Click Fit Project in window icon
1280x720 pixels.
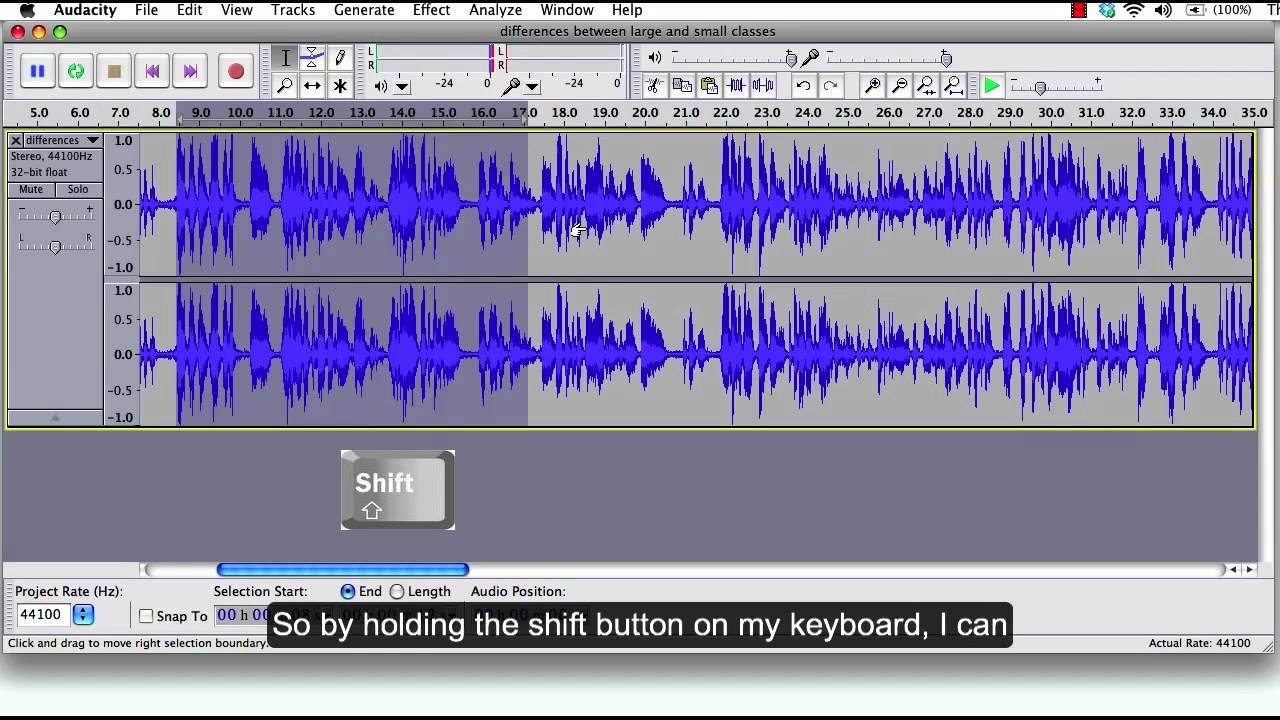click(953, 85)
